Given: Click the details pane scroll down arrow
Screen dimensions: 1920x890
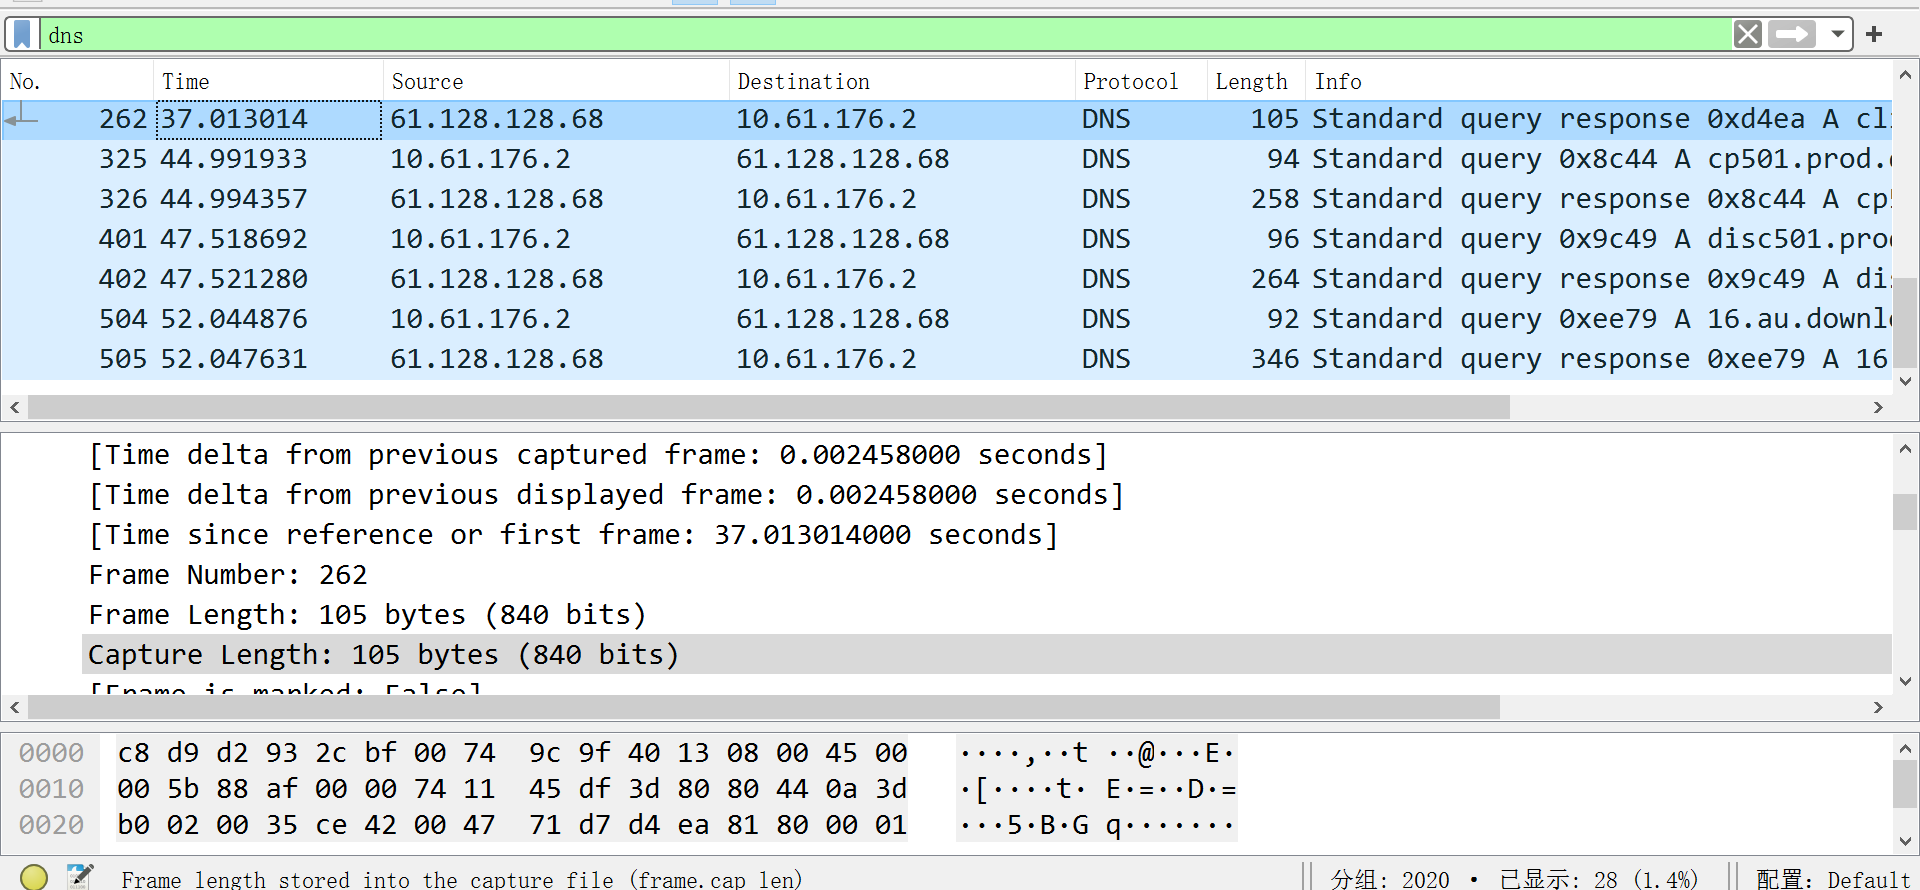Looking at the screenshot, I should coord(1905,681).
